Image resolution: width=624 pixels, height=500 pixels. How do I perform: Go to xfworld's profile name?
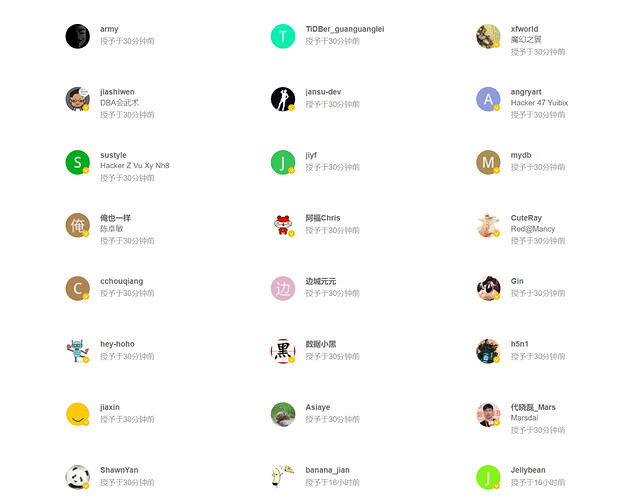click(x=524, y=29)
